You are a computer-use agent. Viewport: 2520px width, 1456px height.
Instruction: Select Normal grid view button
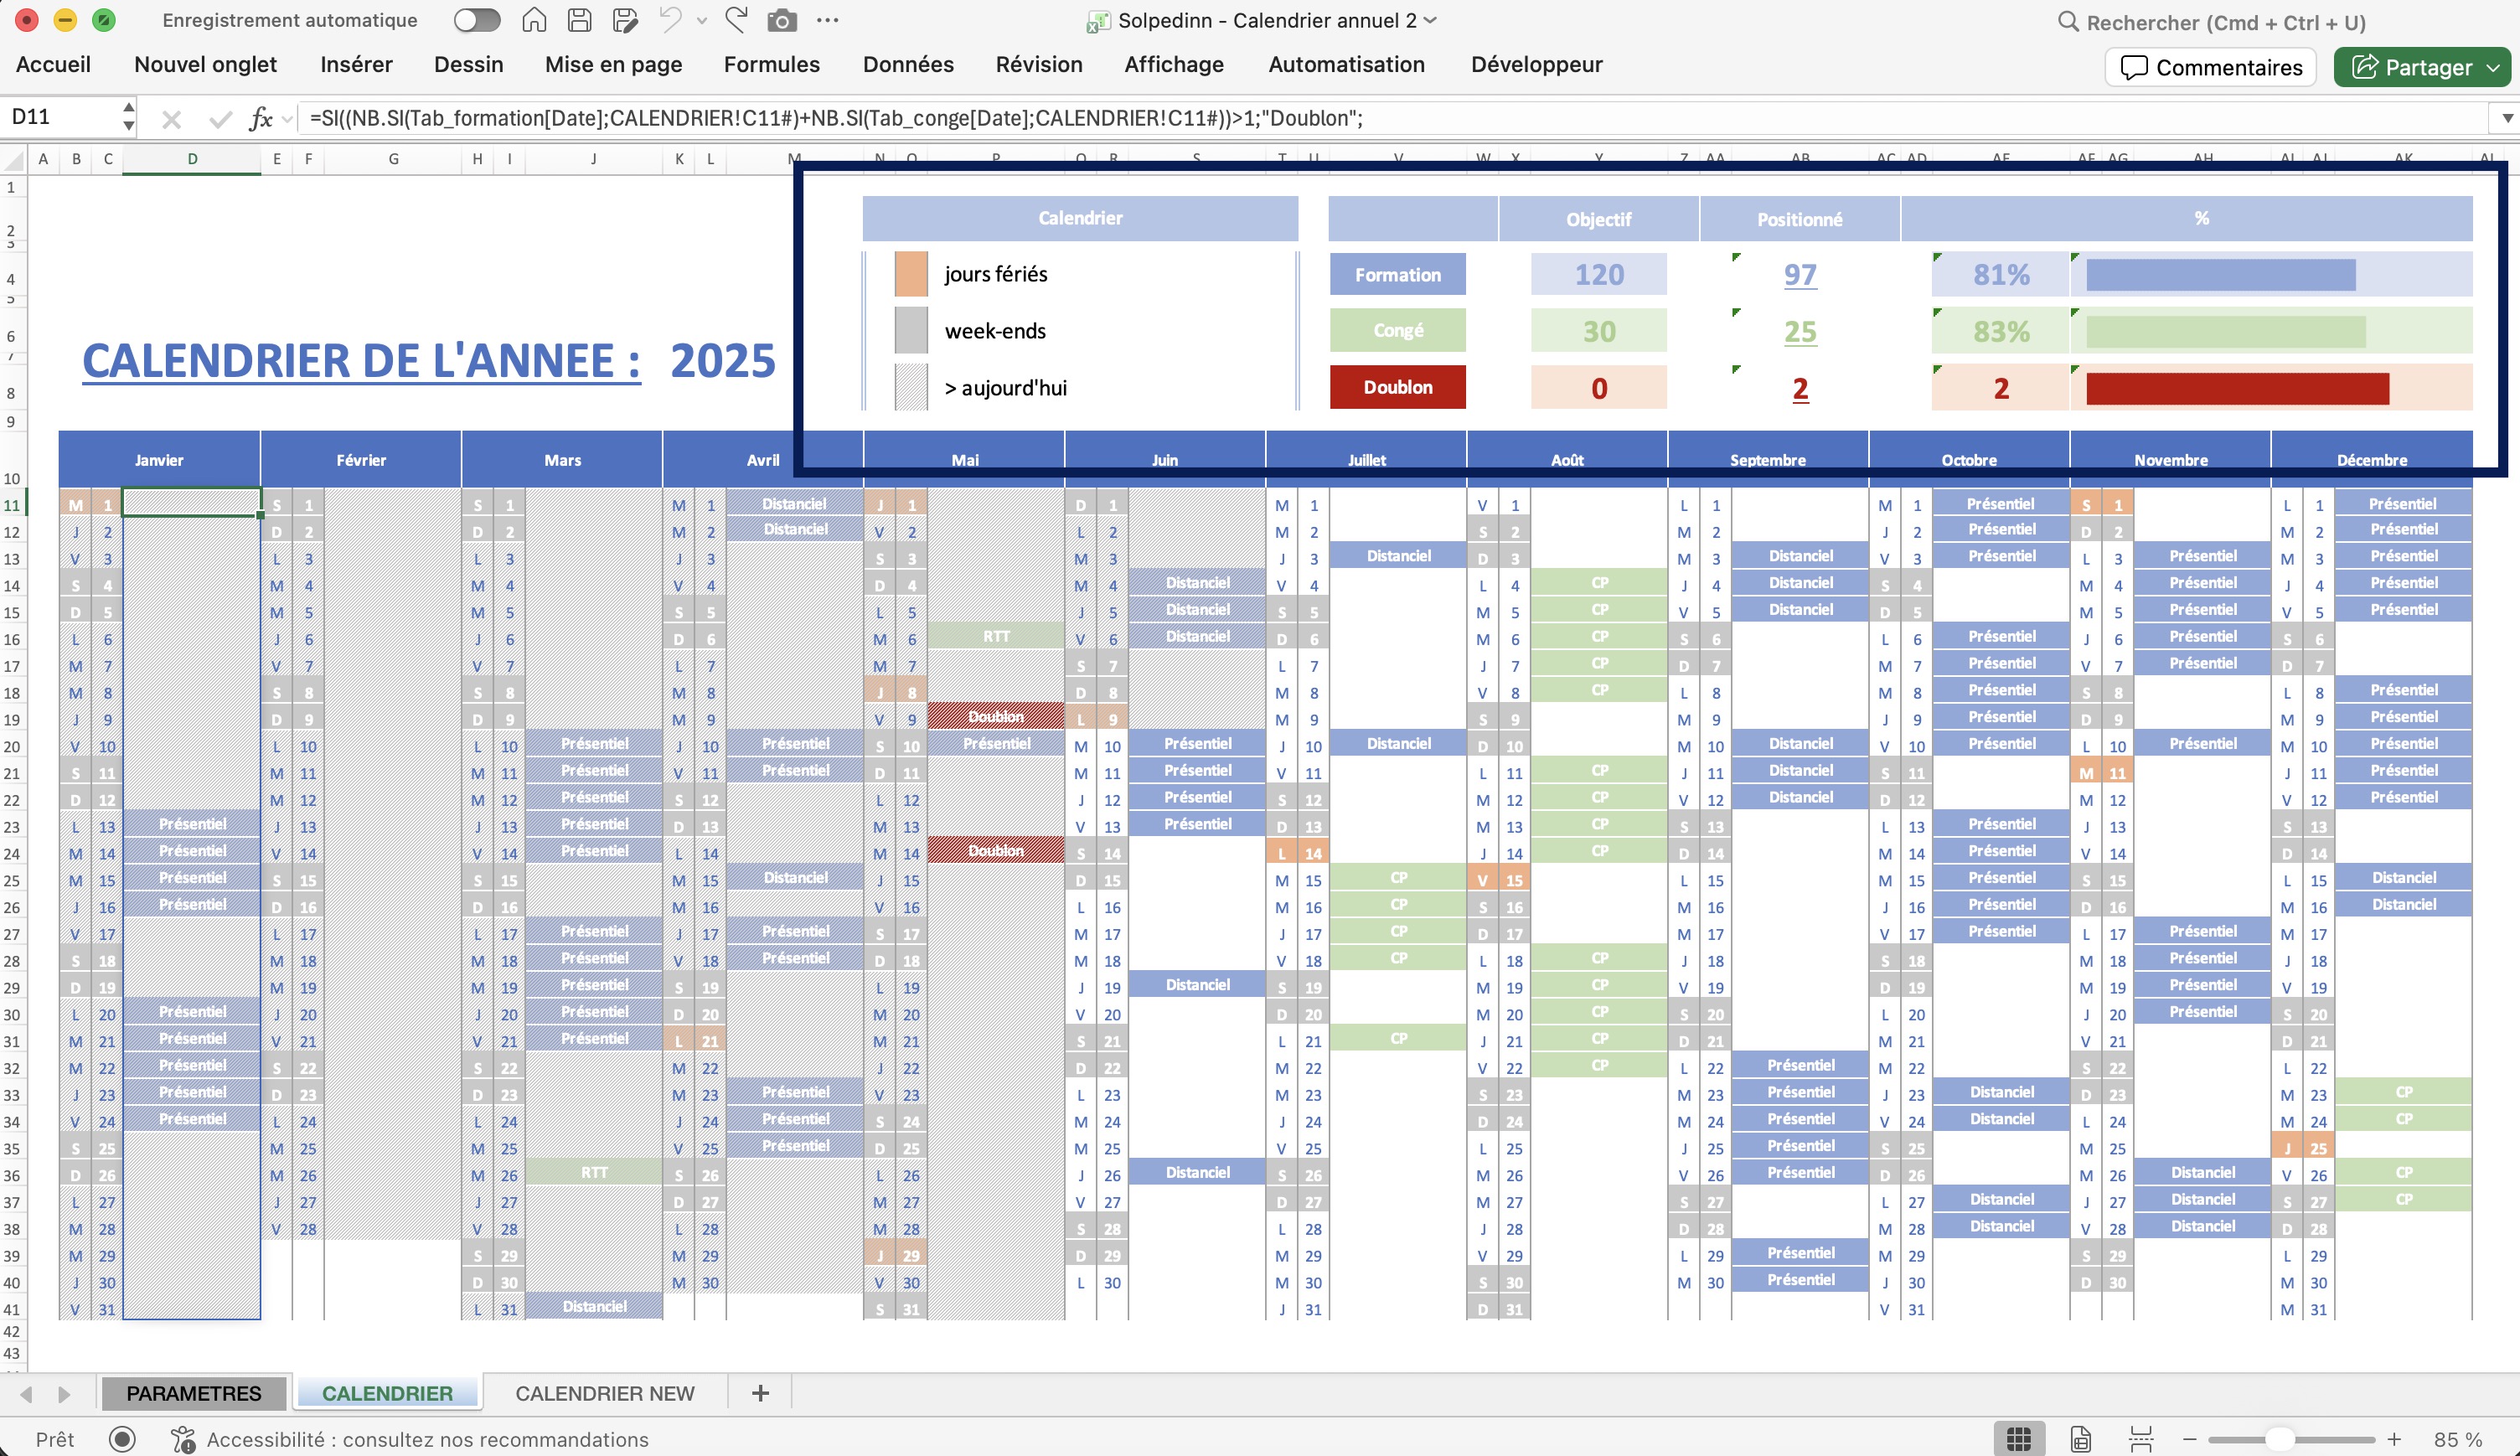click(x=2018, y=1439)
